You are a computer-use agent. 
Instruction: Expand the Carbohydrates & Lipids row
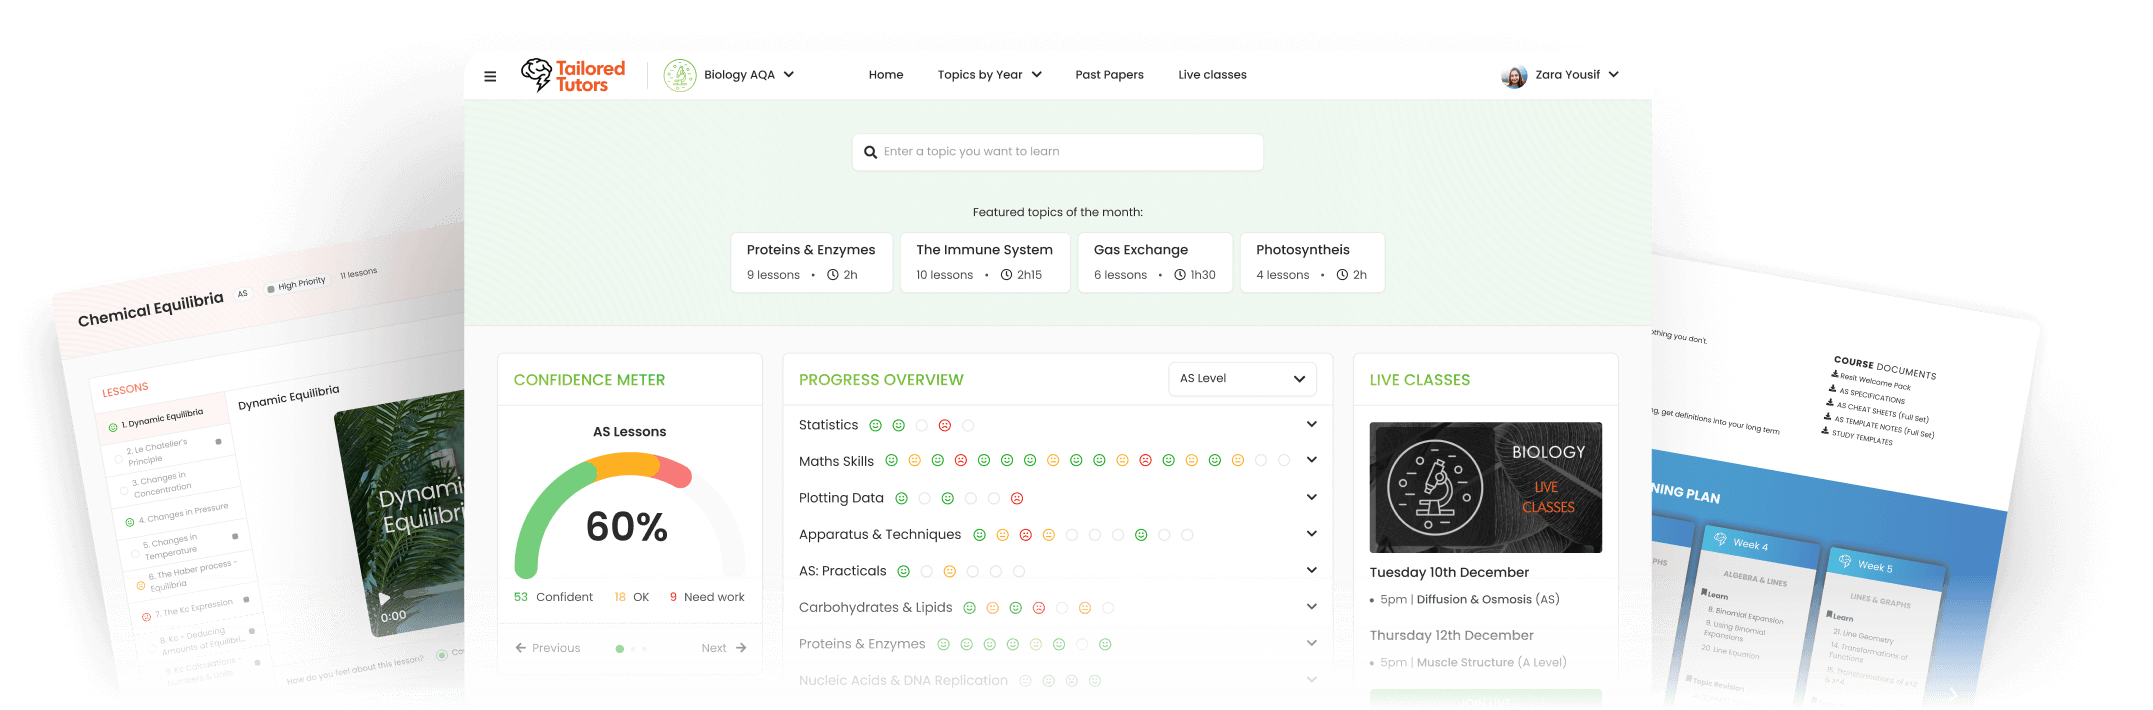click(1311, 607)
